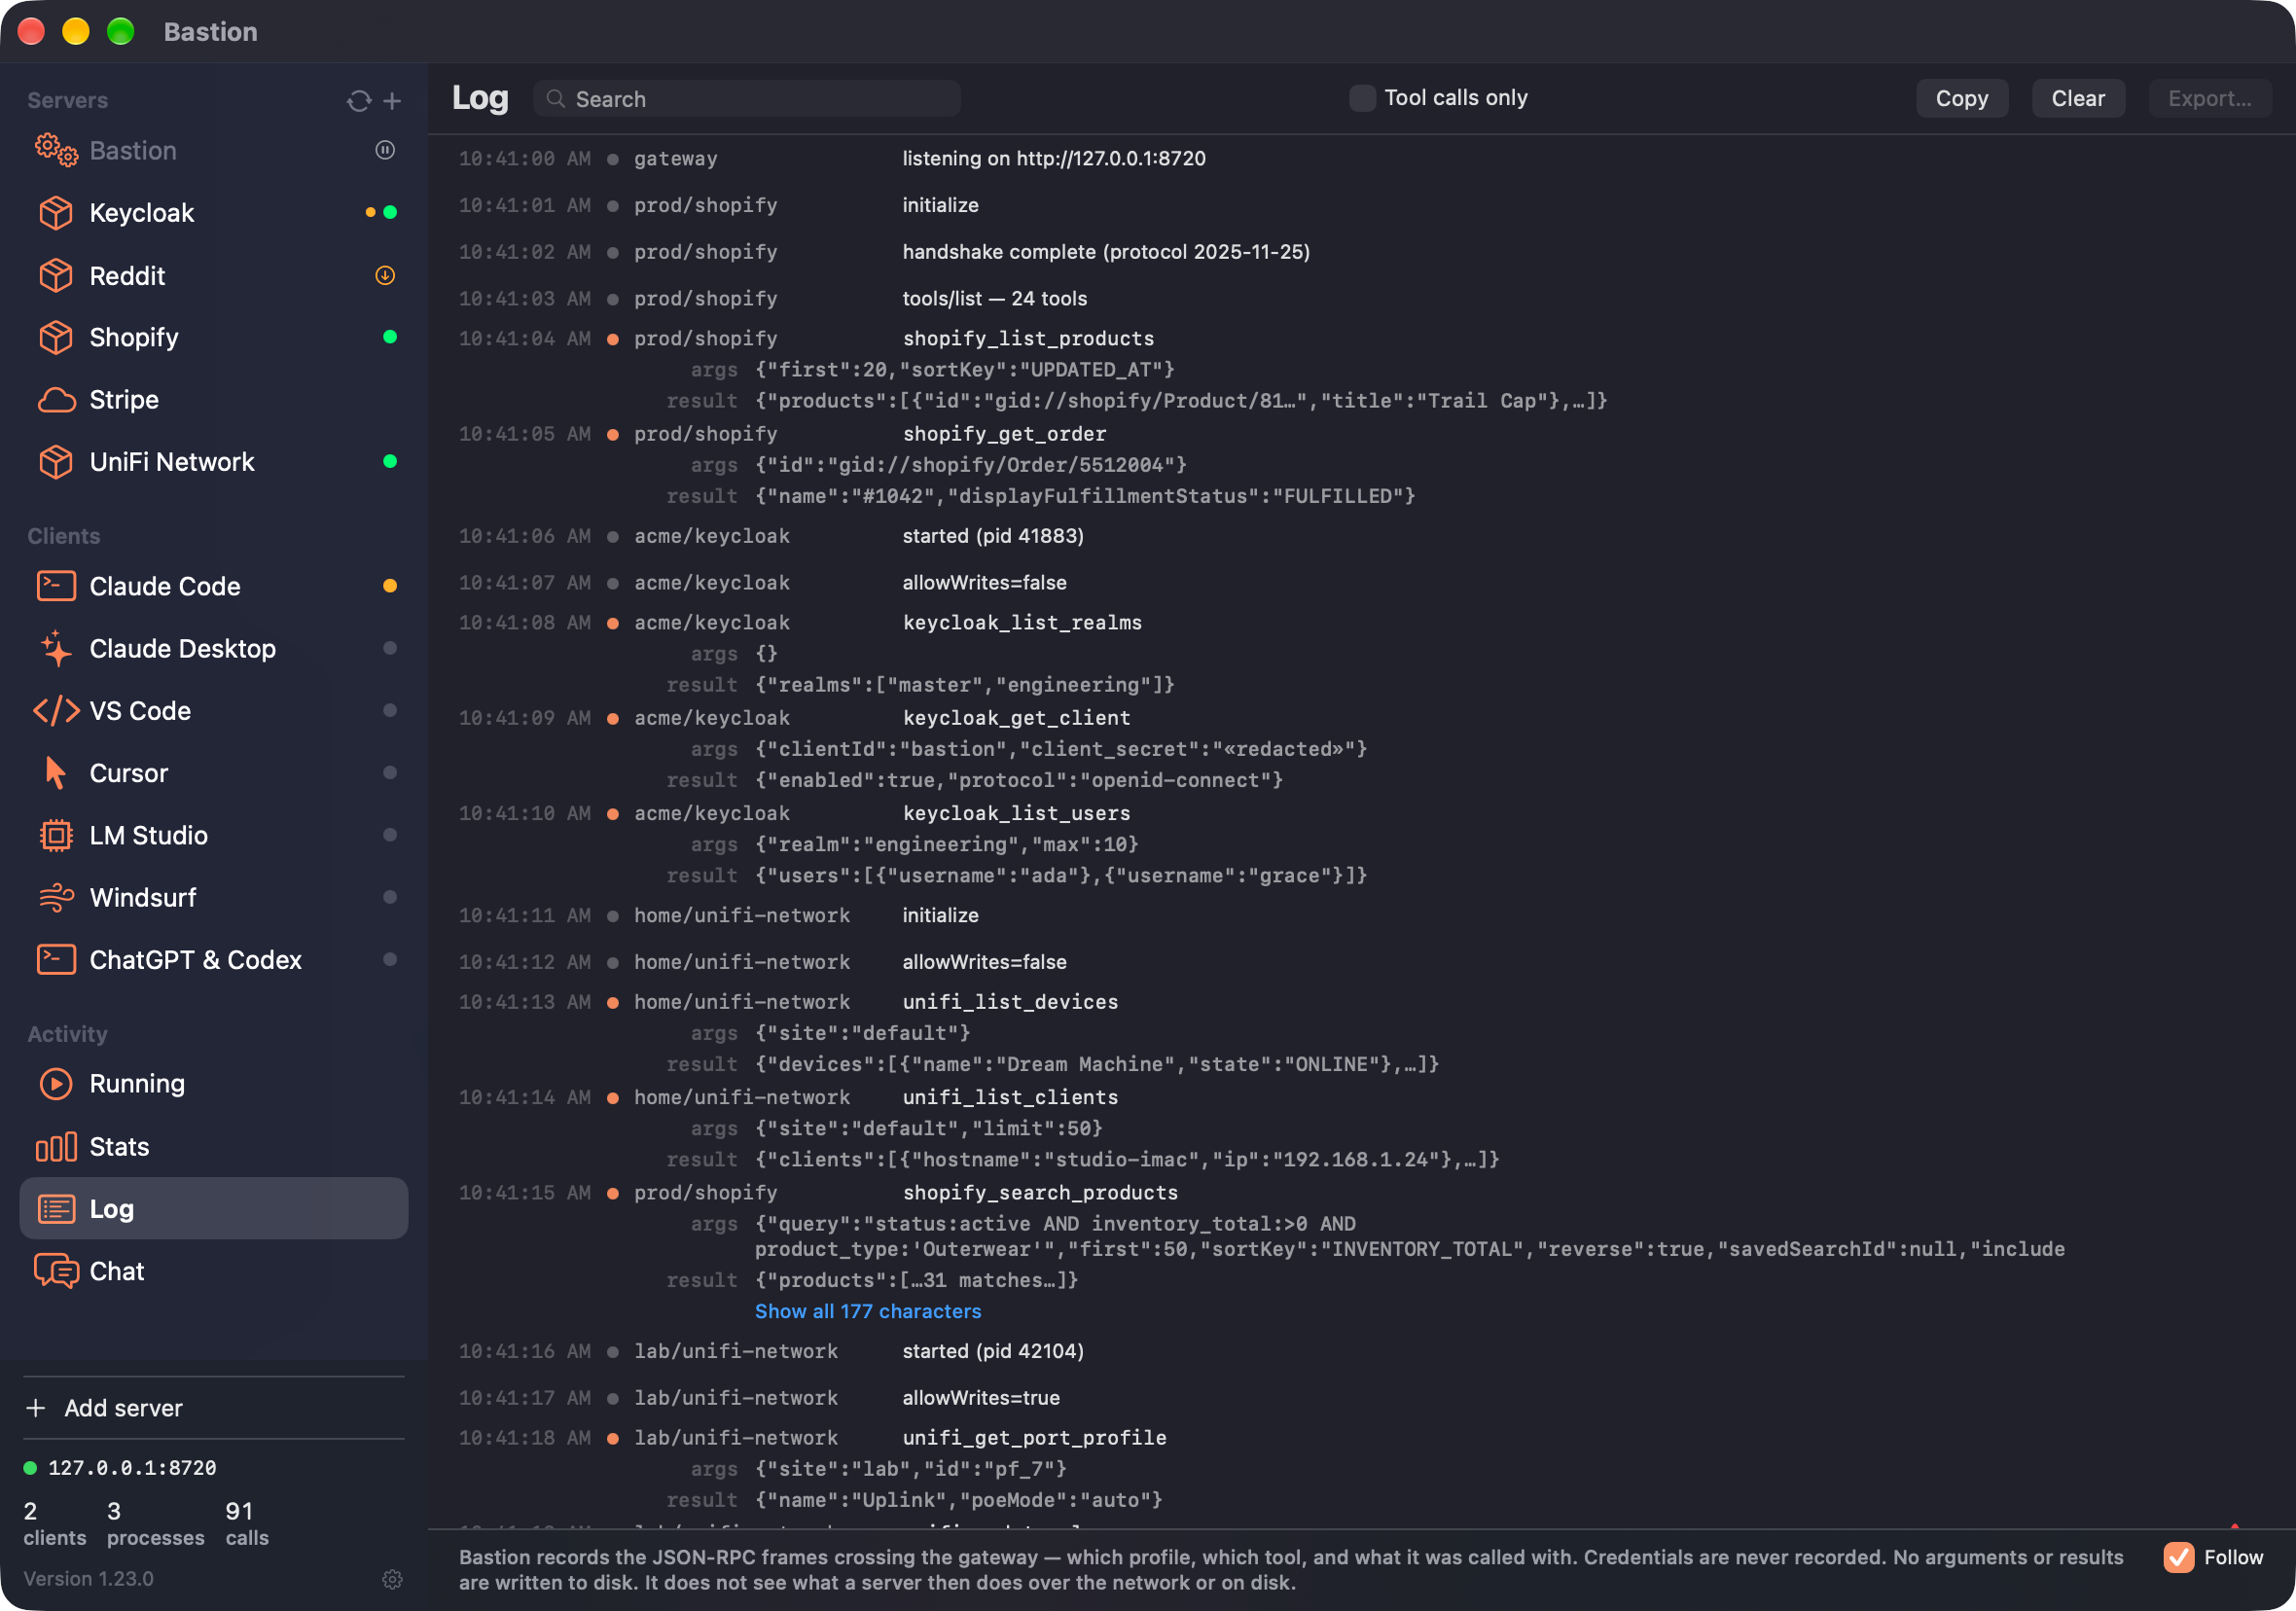Click the gray status dot on ChatGPT & Codex row

390,959
